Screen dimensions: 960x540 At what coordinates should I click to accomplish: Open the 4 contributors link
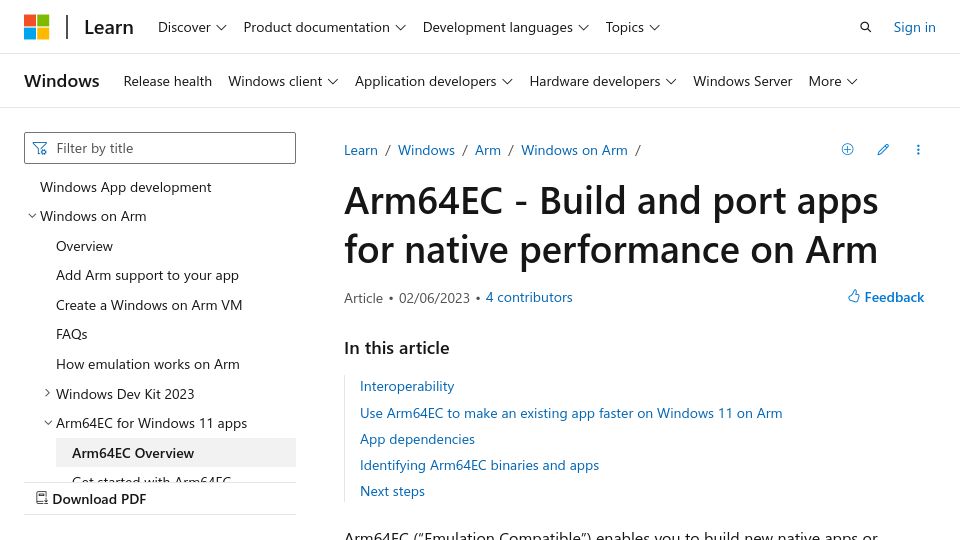(529, 298)
